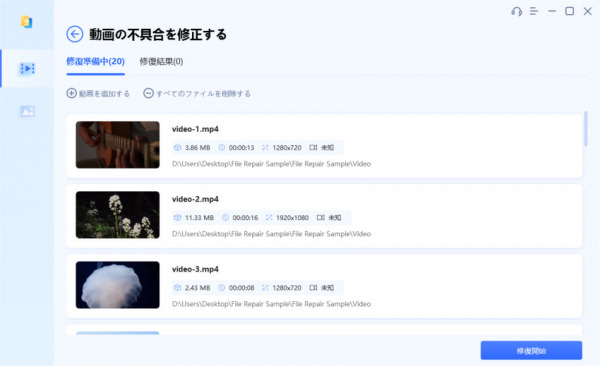This screenshot has height=366, width=600.
Task: Click the 動画の不具合を修正する page title
Action: click(158, 34)
